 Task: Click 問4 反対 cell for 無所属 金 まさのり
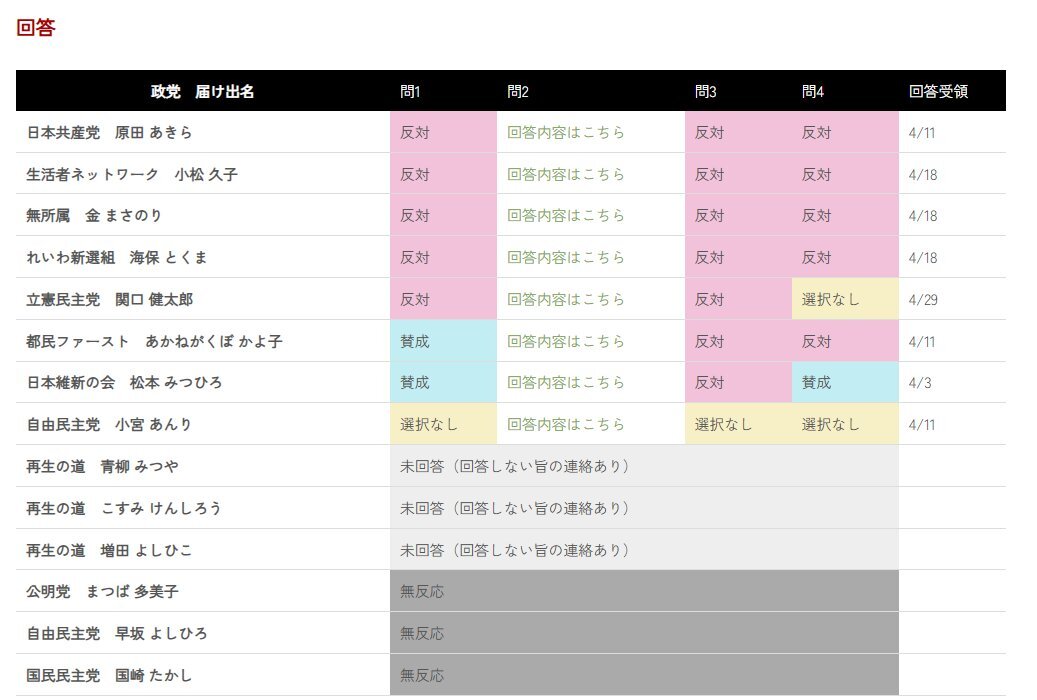point(845,215)
